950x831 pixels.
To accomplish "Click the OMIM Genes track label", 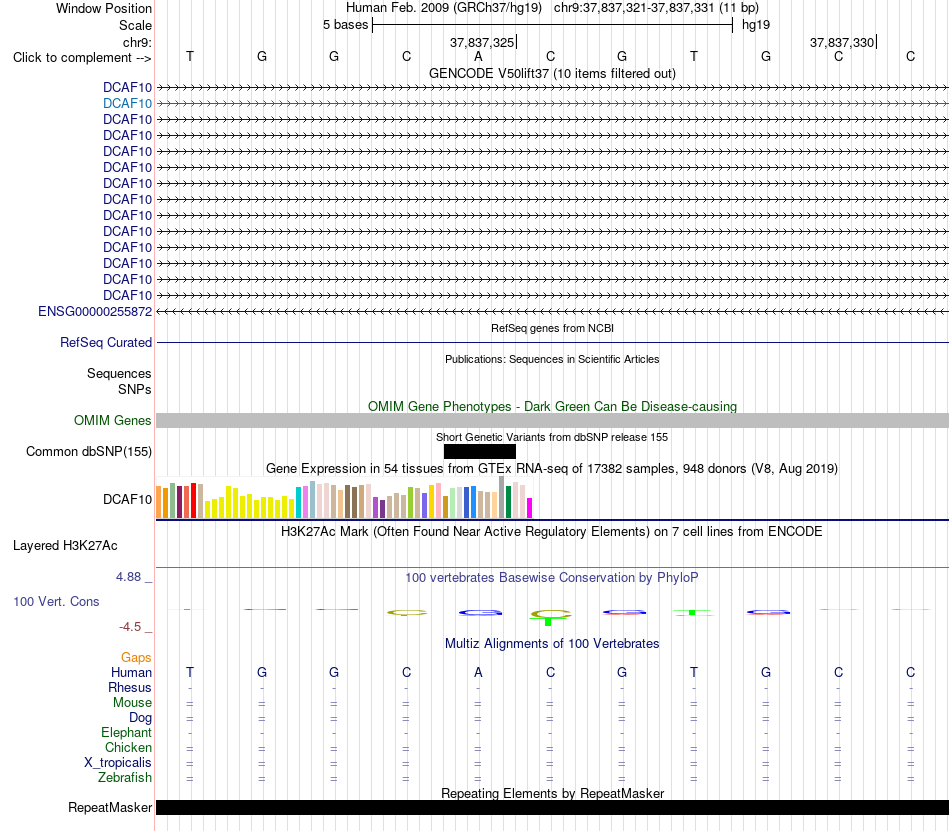I will (112, 420).
